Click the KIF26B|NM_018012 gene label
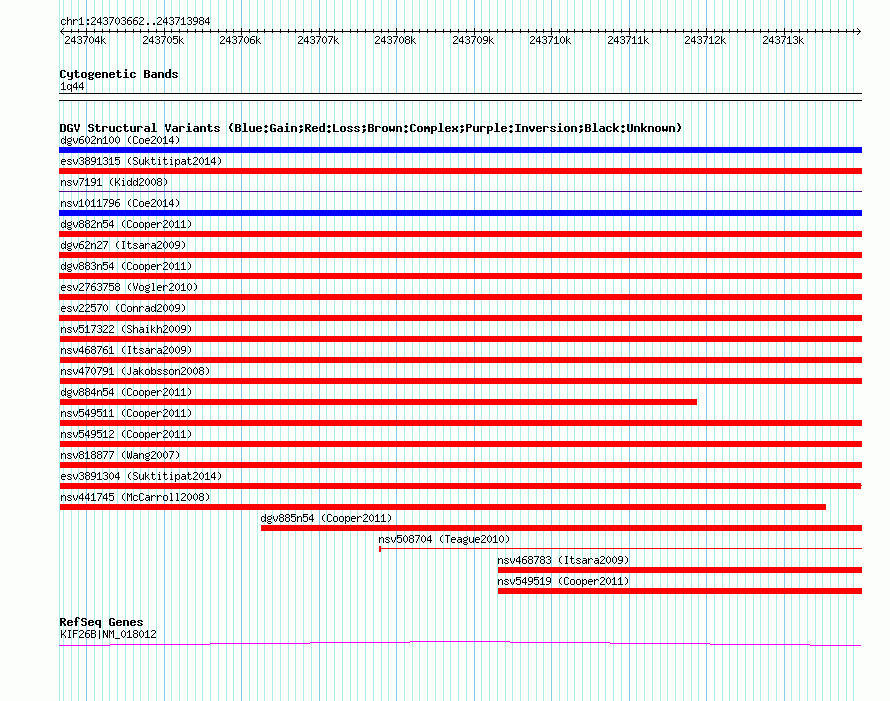The height and width of the screenshot is (701, 890). pos(108,634)
